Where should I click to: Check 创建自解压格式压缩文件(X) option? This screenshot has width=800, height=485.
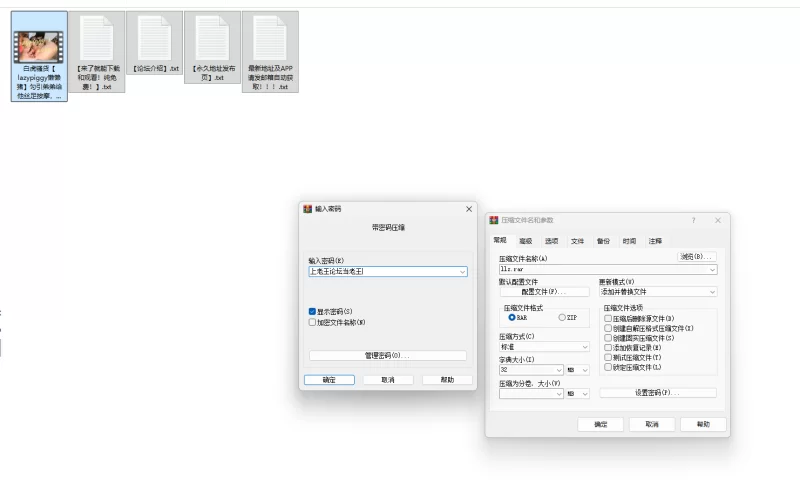pyautogui.click(x=608, y=328)
